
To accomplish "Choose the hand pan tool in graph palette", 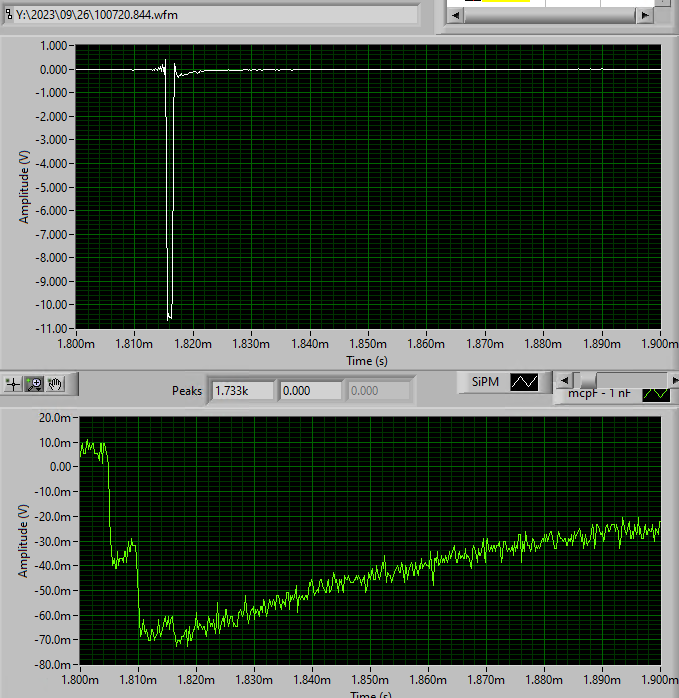I will pyautogui.click(x=55, y=384).
